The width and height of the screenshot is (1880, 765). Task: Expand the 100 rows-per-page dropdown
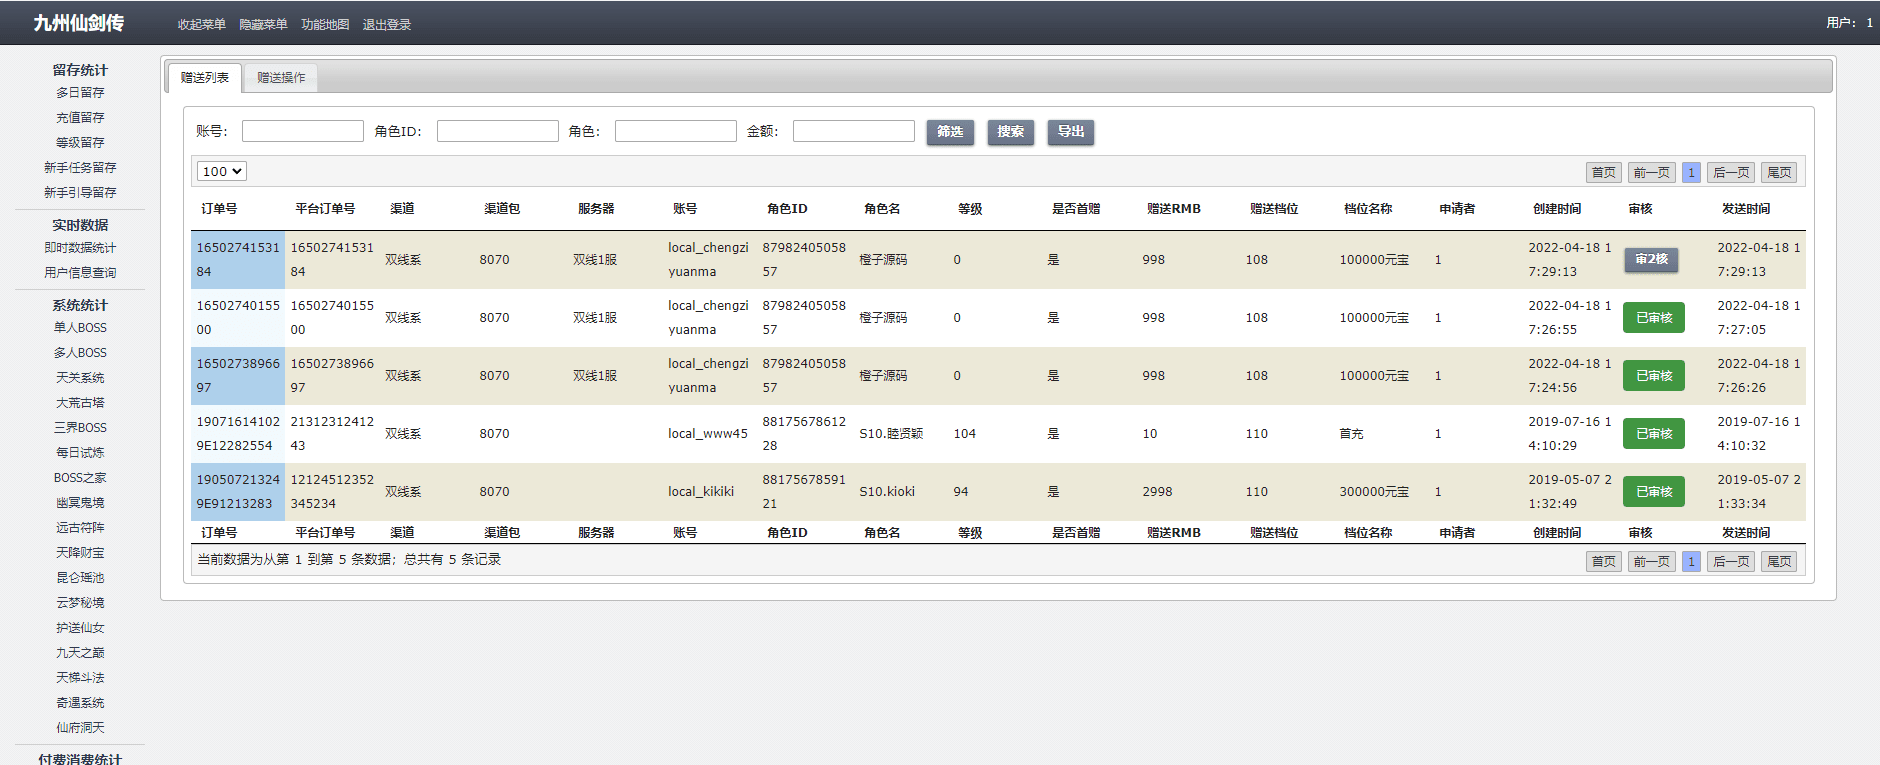221,172
